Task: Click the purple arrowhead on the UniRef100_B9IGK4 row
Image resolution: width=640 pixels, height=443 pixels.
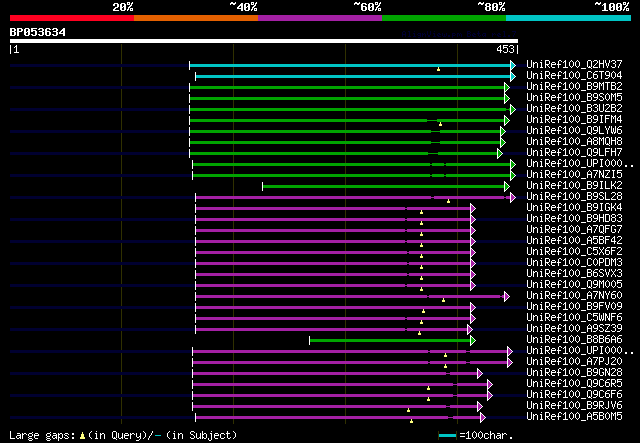Action: coord(473,209)
